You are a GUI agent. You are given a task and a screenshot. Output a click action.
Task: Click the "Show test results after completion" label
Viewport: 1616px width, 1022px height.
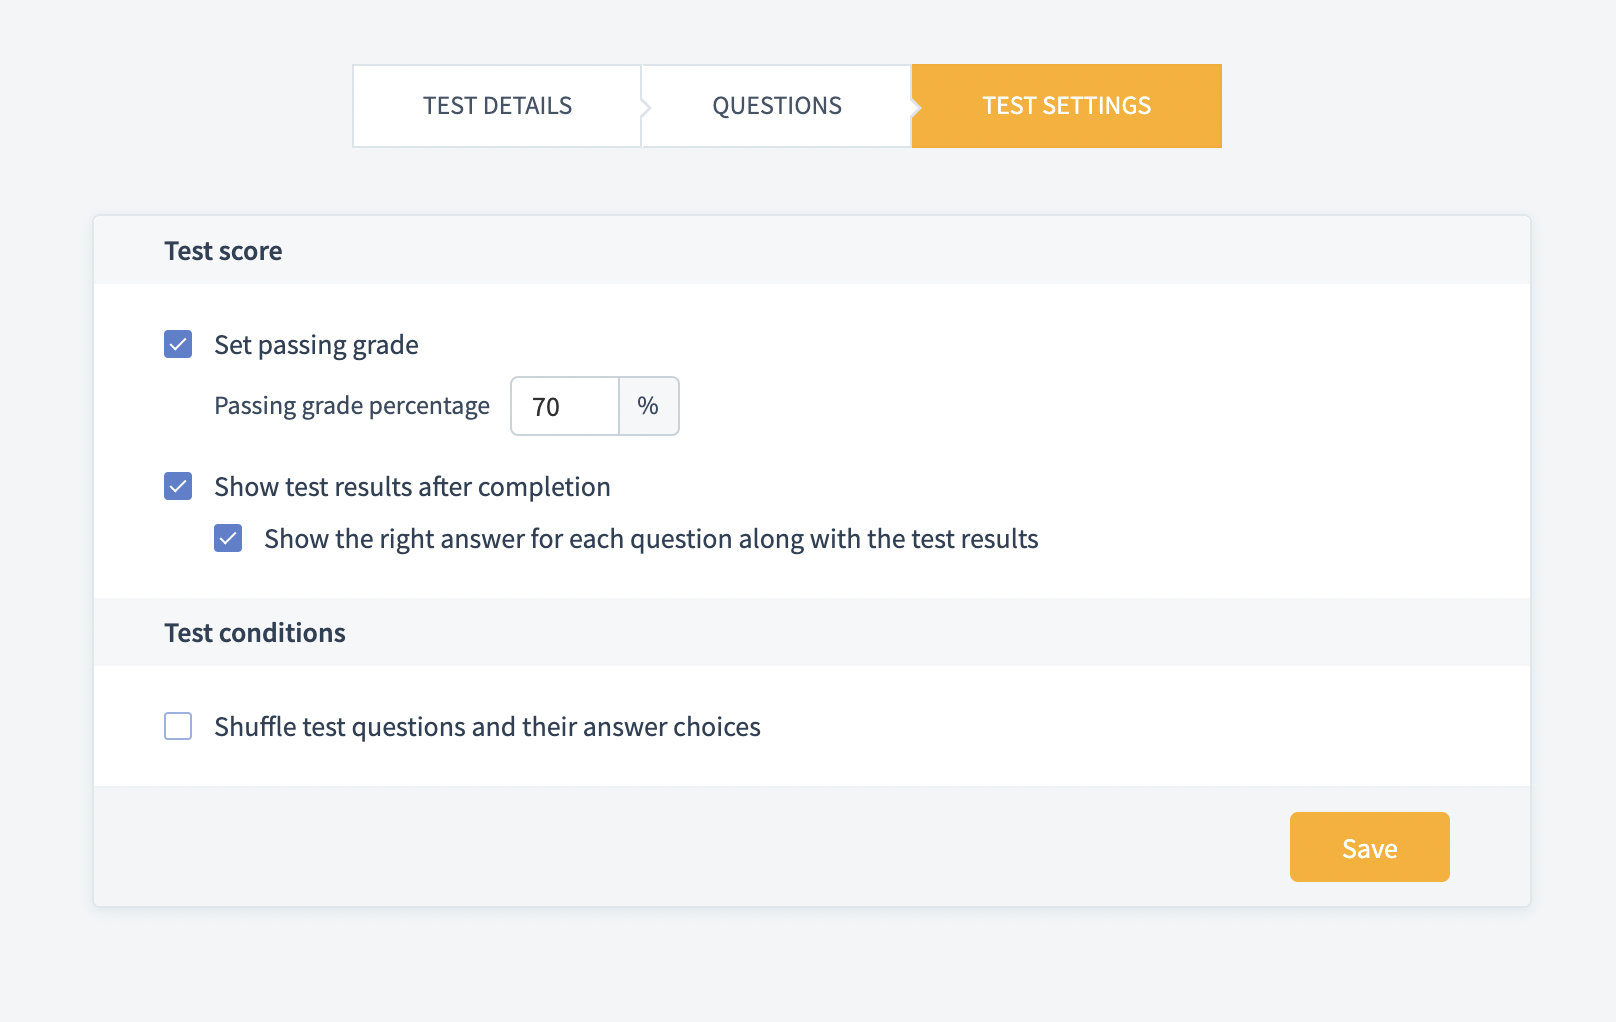[412, 487]
